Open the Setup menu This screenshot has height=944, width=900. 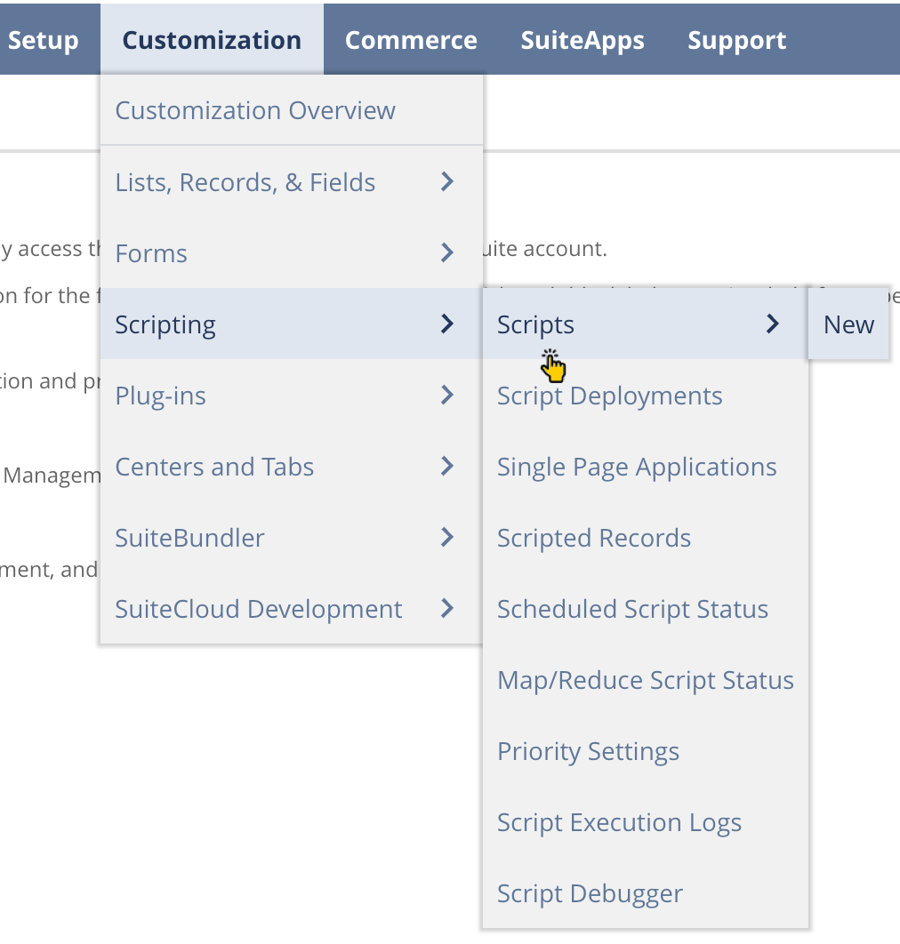(43, 40)
